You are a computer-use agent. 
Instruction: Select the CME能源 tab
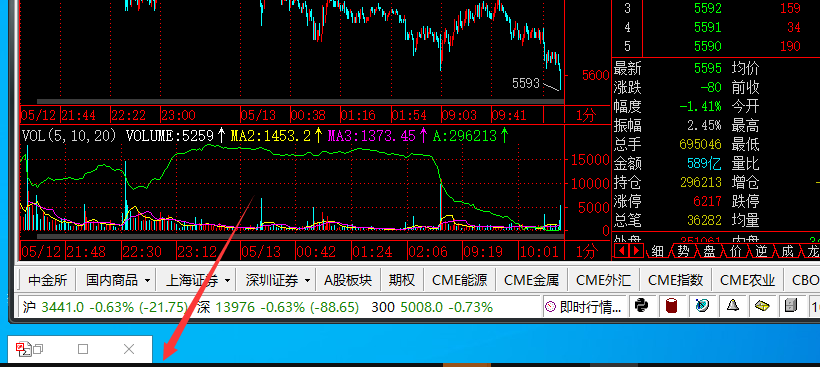click(460, 281)
